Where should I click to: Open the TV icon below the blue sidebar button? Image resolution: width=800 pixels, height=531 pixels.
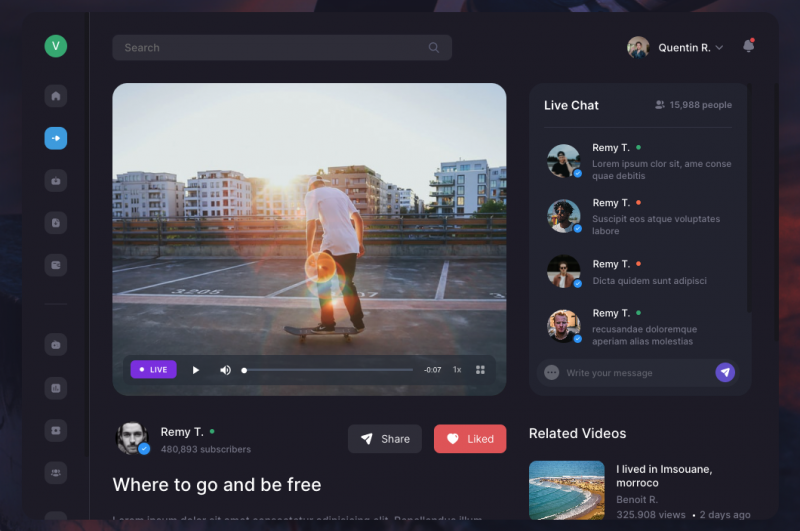pyautogui.click(x=56, y=181)
